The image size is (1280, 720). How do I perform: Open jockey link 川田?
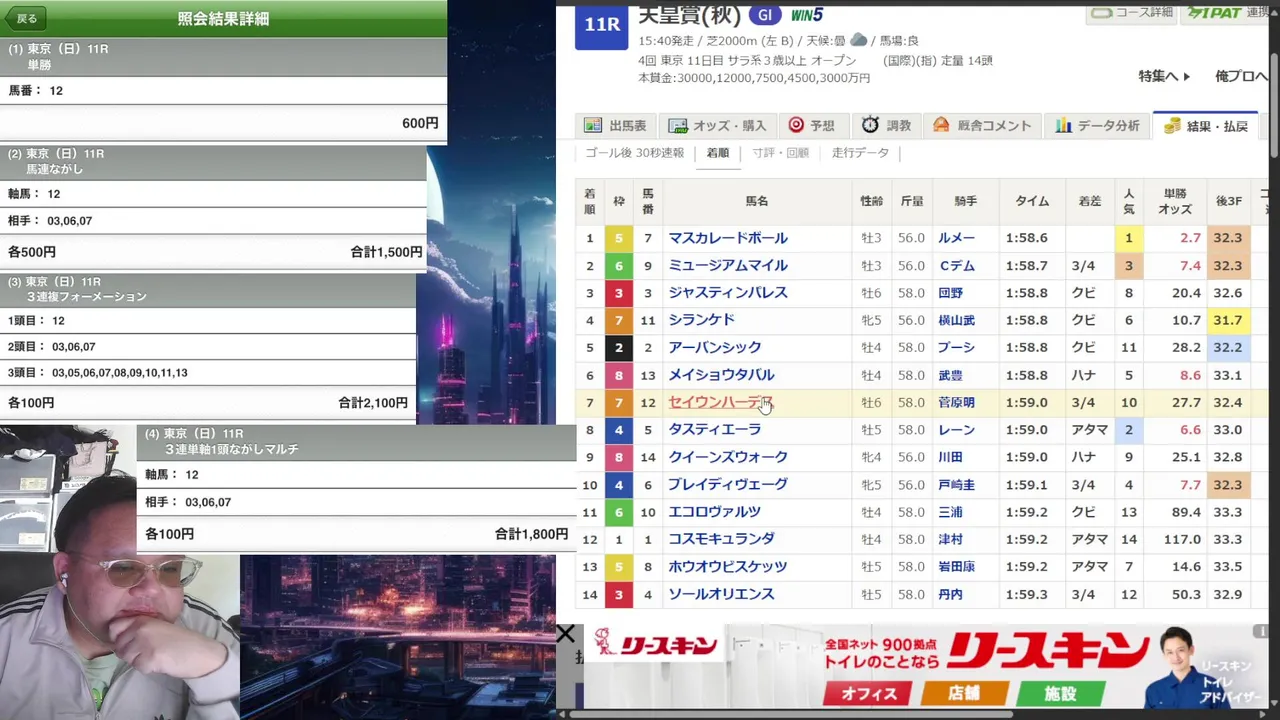[950, 457]
